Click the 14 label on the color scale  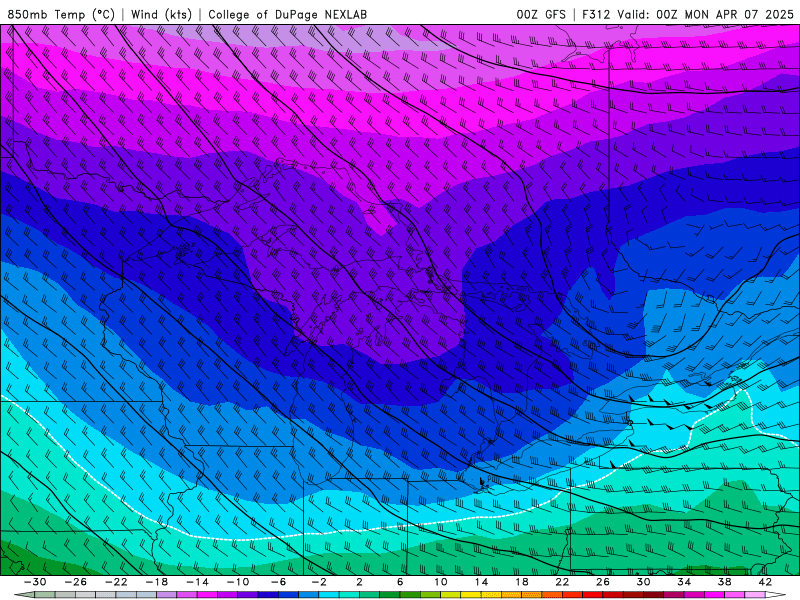click(481, 582)
